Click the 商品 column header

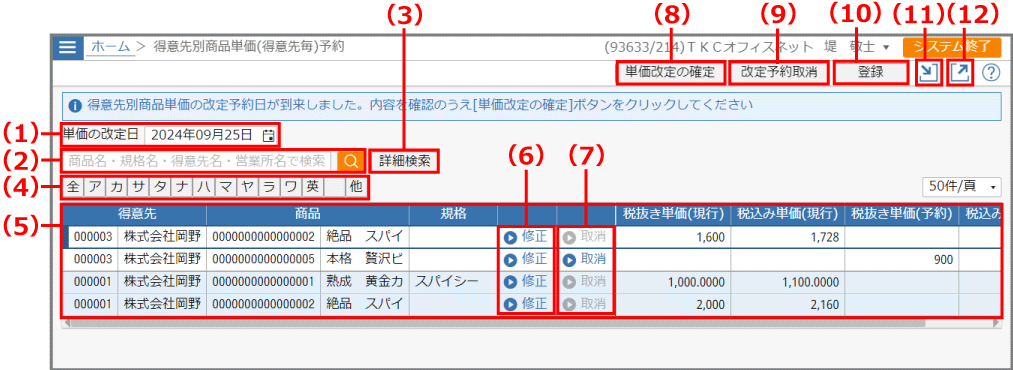[308, 215]
